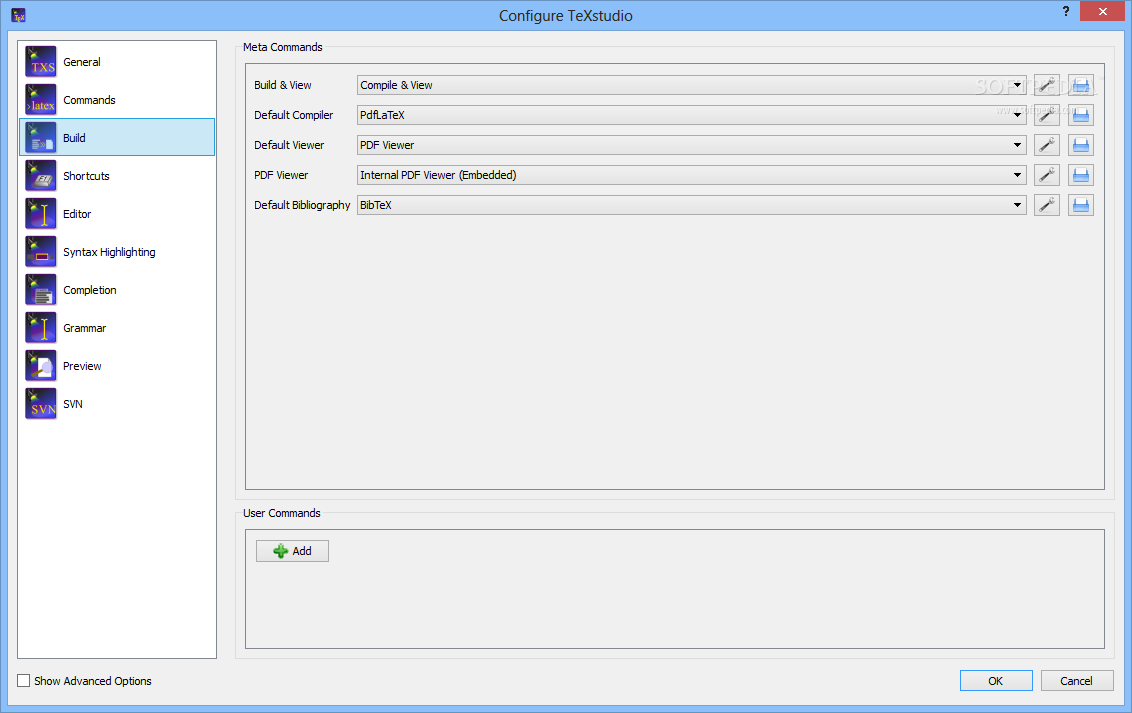Viewport: 1132px width, 713px height.
Task: Click wrench icon for Build & View
Action: tap(1047, 85)
